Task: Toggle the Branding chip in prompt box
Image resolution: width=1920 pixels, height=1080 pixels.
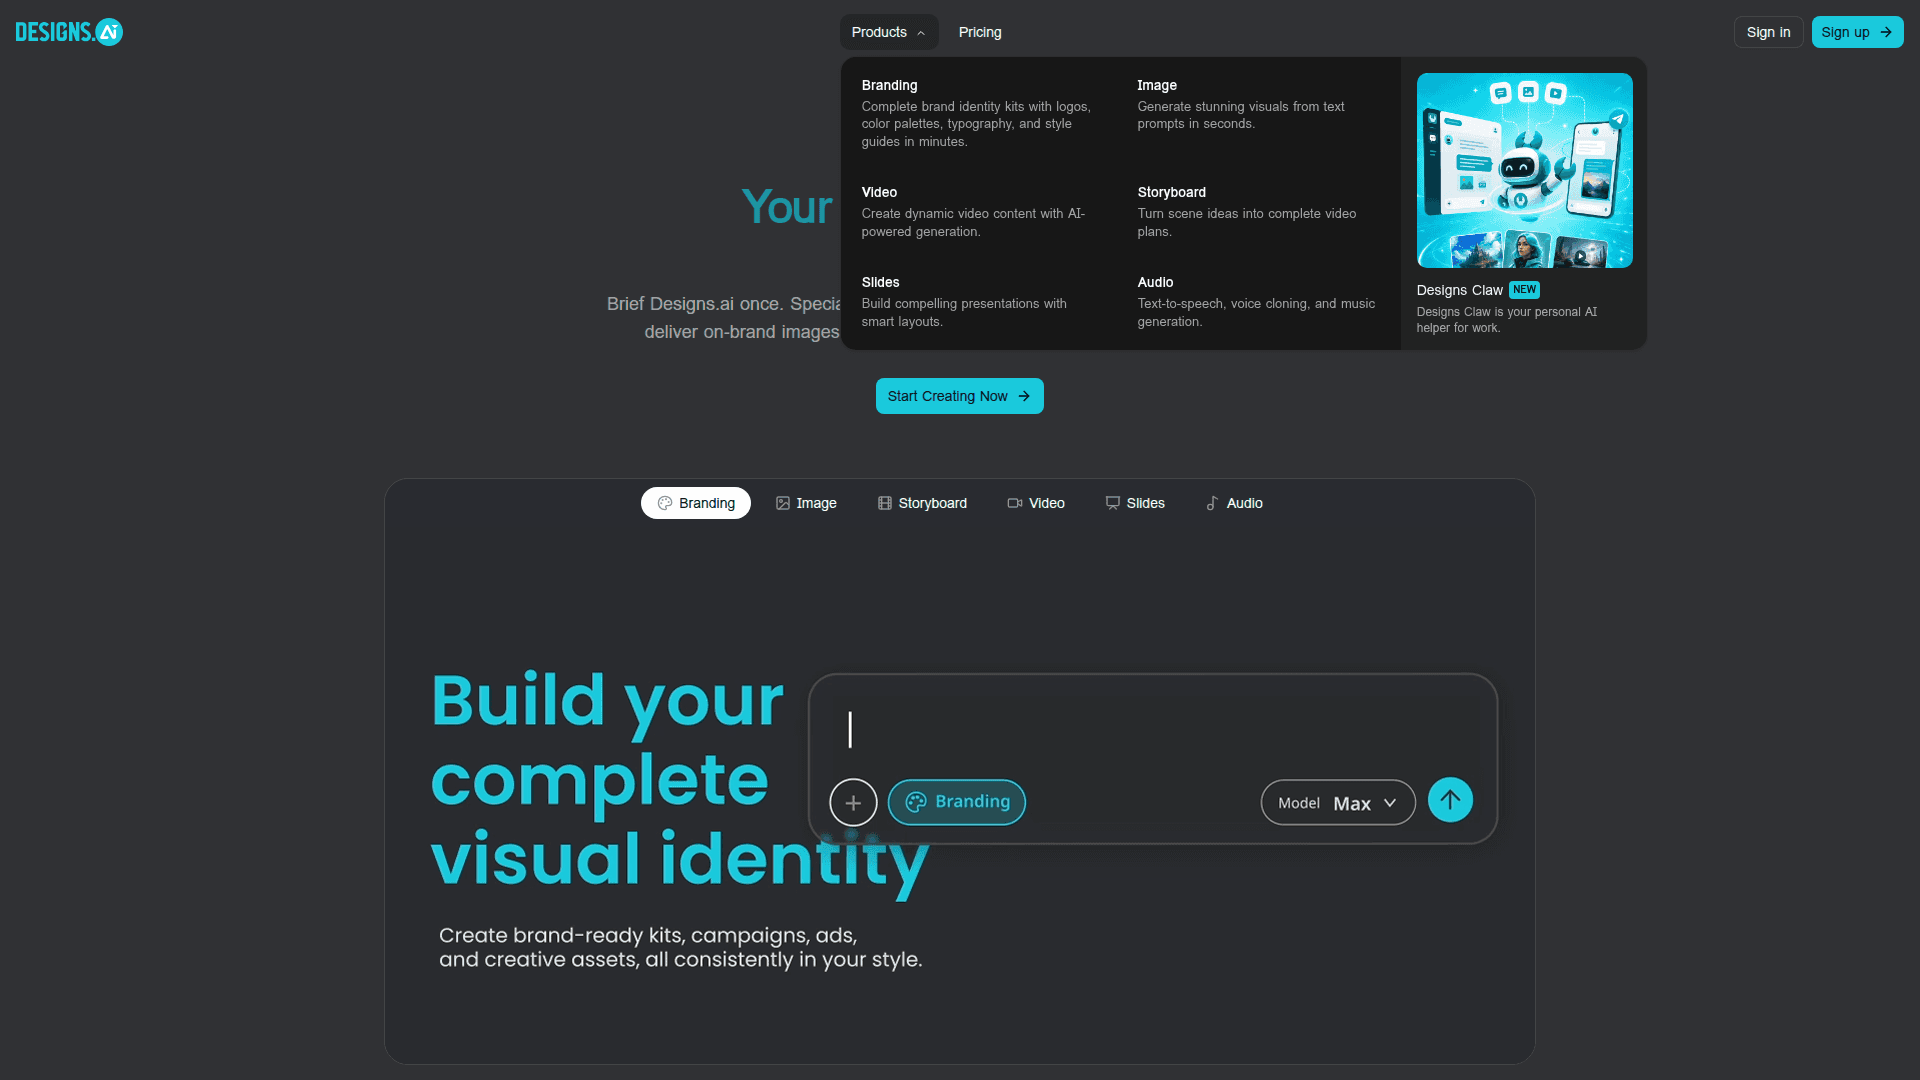Action: 957,802
